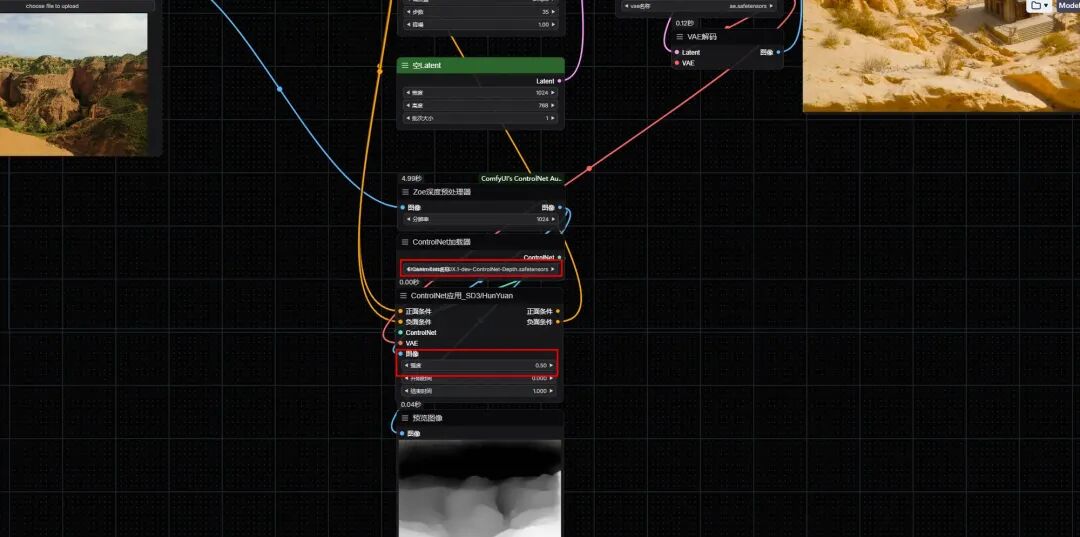Click the 强度 value field 0.50
1080x537 pixels.
478,366
